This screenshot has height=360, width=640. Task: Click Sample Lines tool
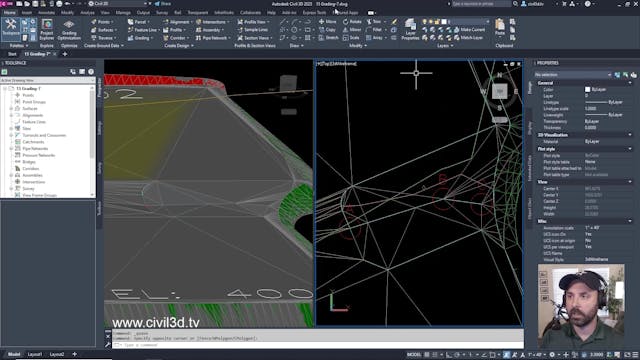point(253,30)
